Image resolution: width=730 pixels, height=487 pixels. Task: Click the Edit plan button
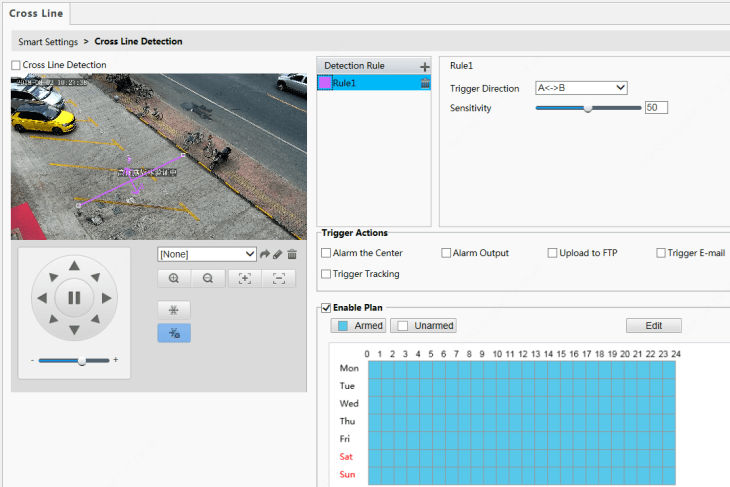coord(653,326)
